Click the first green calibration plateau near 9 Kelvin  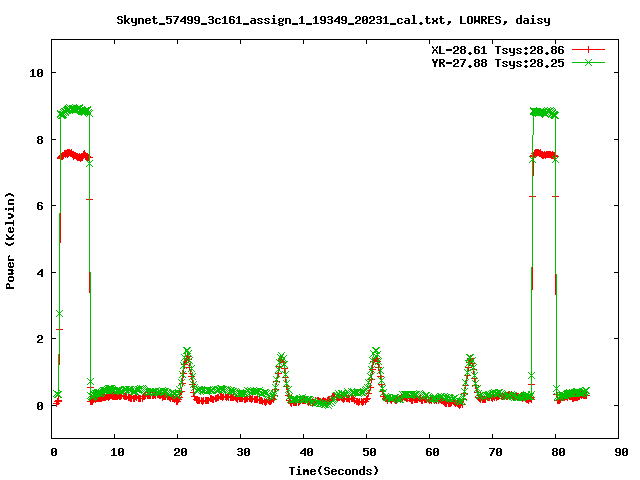coord(75,109)
